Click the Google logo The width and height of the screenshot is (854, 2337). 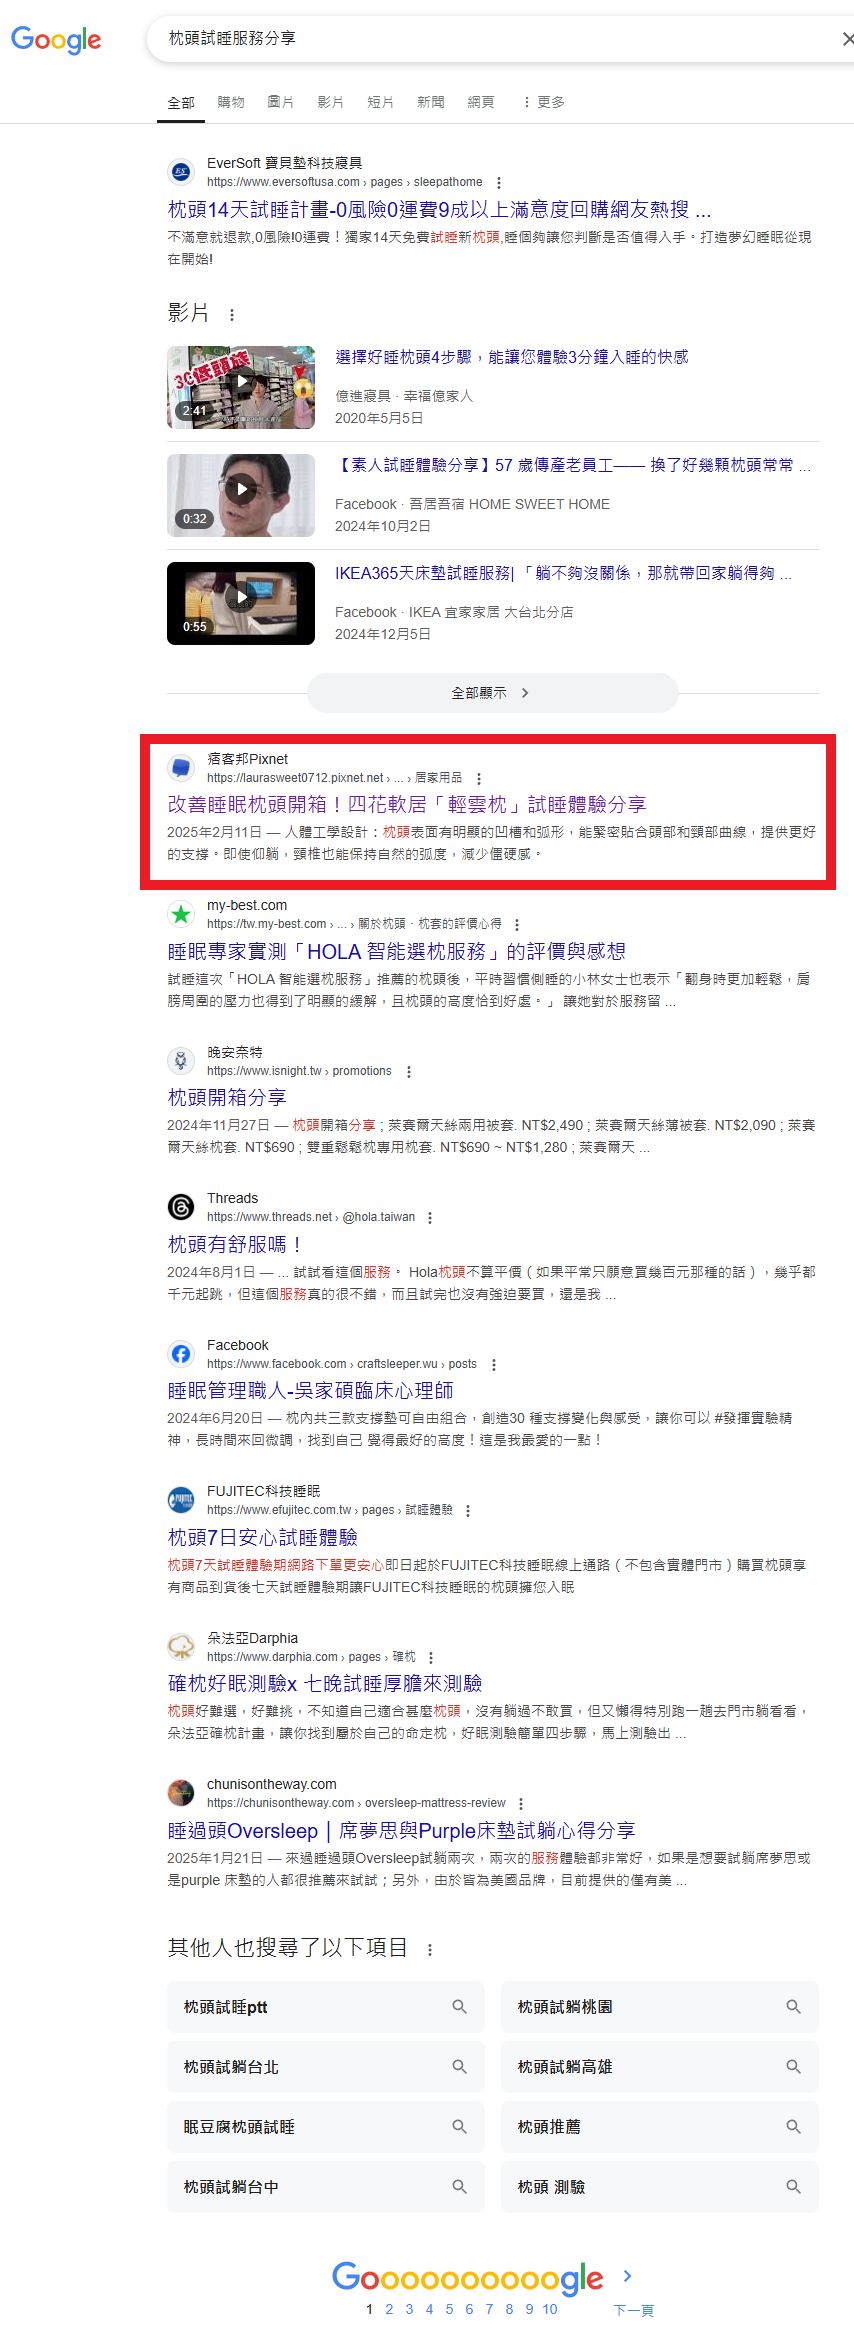point(56,40)
